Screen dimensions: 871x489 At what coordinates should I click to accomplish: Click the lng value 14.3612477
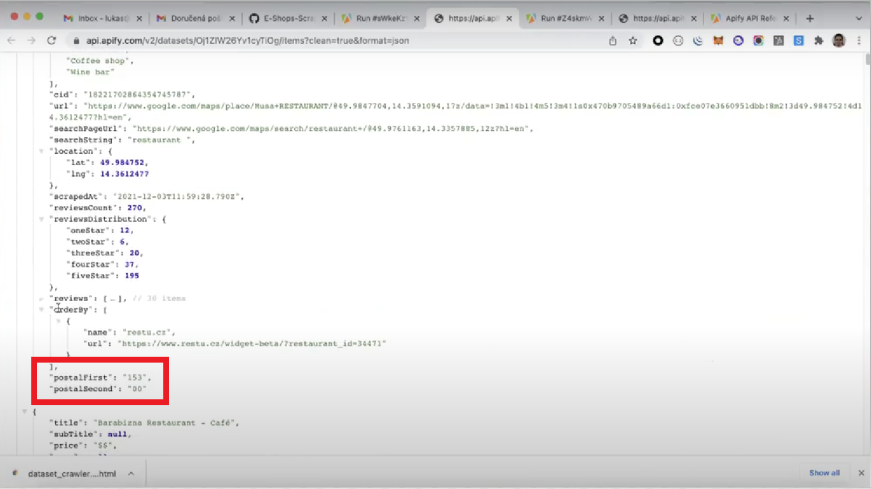click(x=124, y=174)
